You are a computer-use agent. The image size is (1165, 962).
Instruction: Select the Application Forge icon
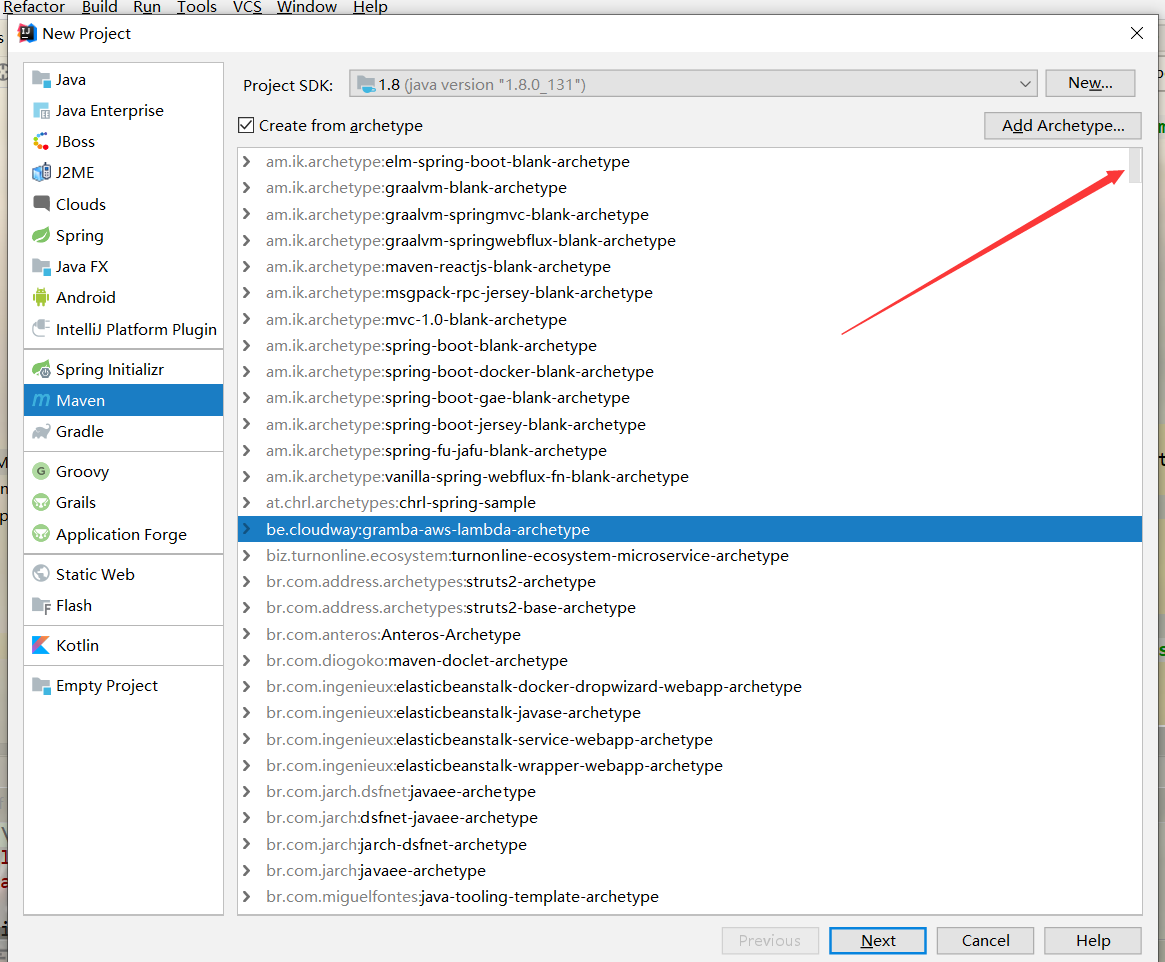point(41,534)
